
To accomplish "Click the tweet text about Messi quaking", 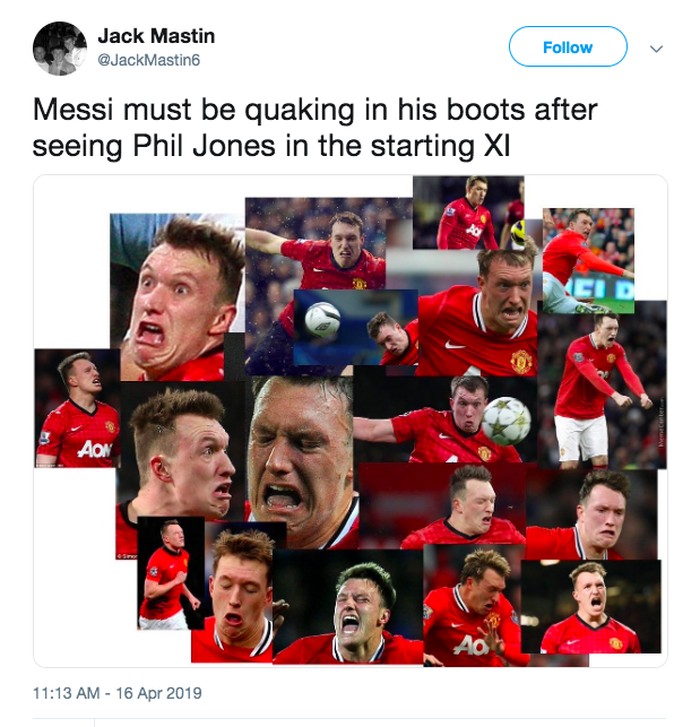I will tap(315, 128).
